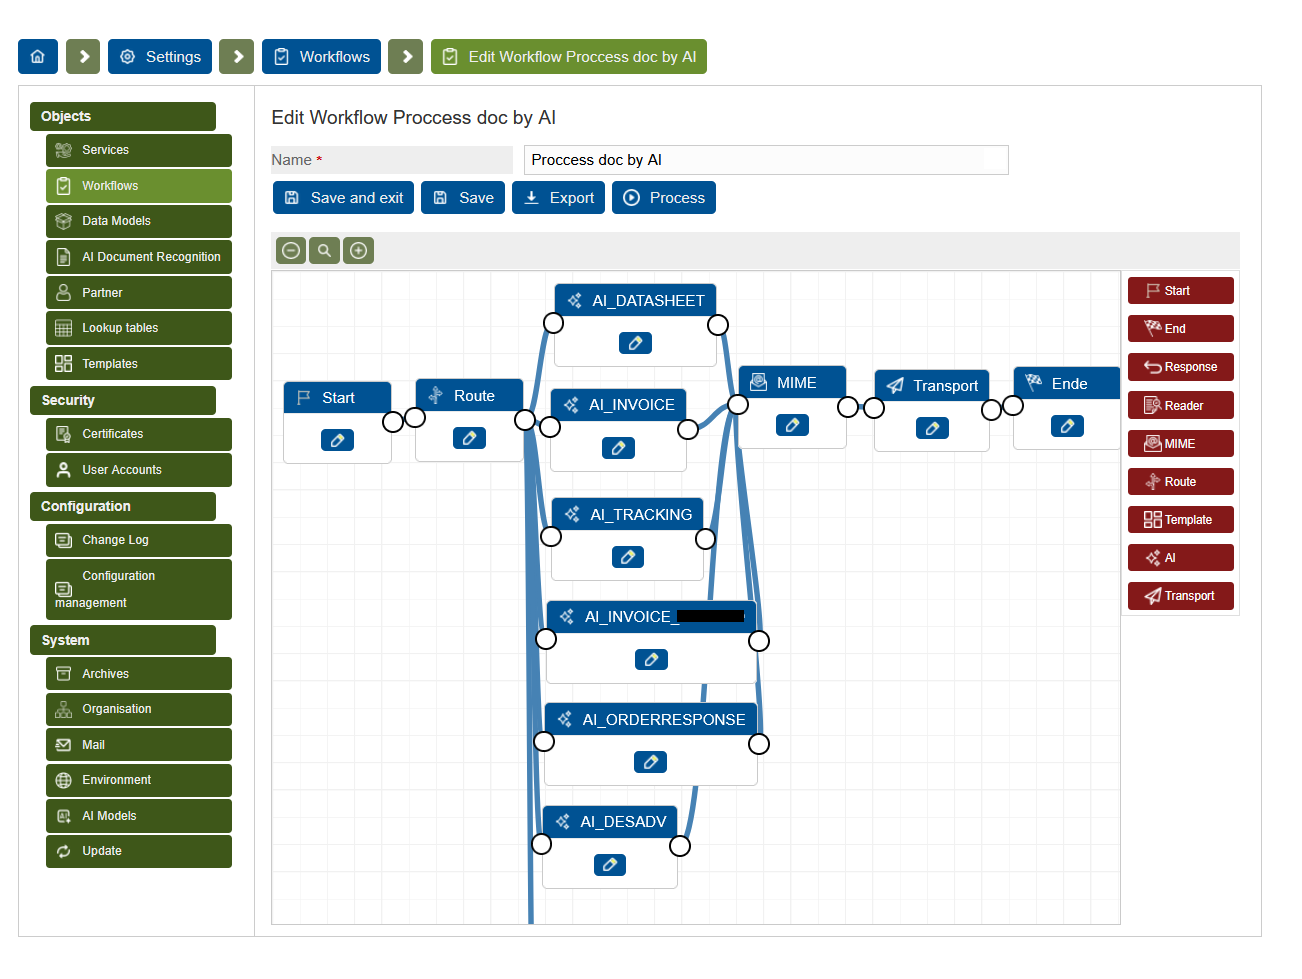Select the Response palette item
This screenshot has height=979, width=1302.
click(x=1180, y=367)
